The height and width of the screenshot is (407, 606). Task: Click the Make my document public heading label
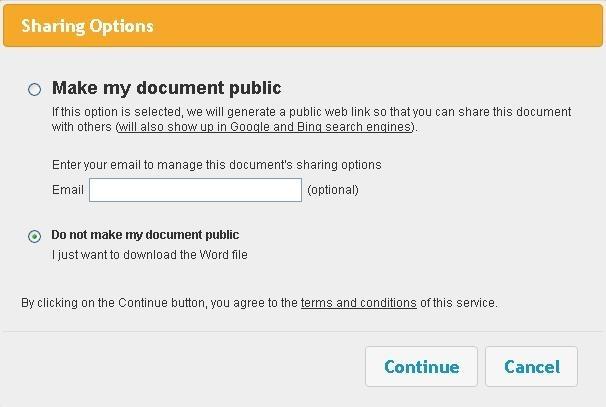(167, 88)
